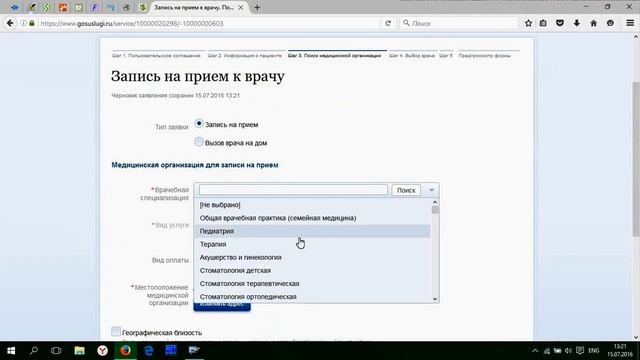Collapse the specialization dropdown arrow
640x360 pixels.
[x=431, y=190]
